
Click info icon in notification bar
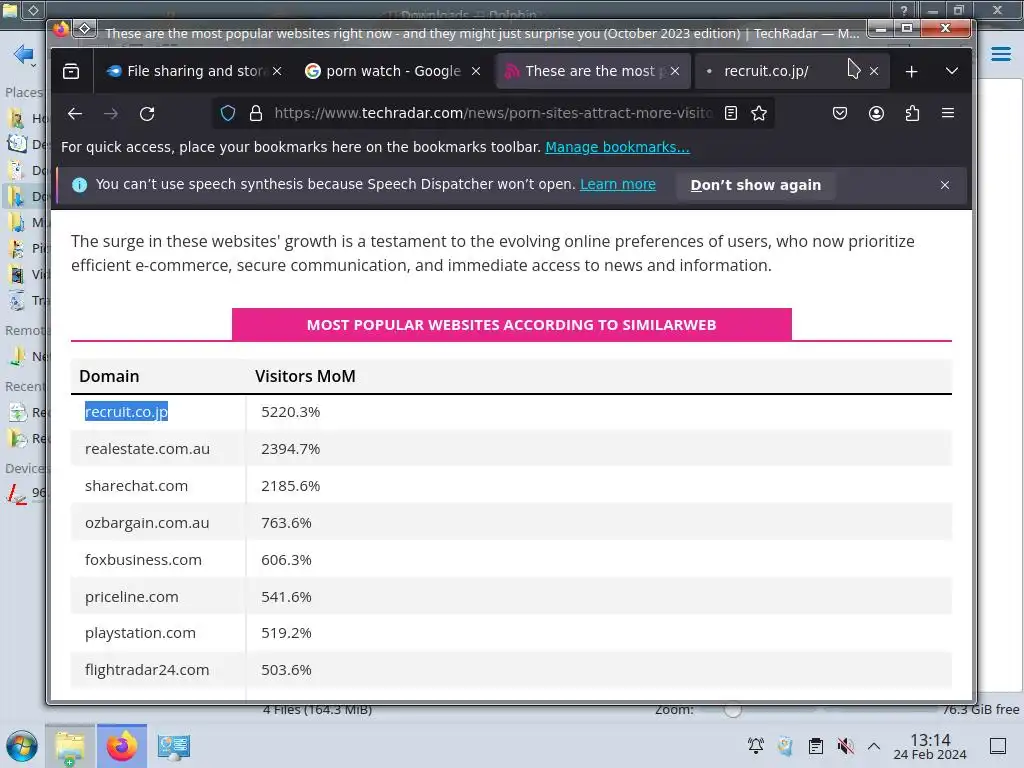click(x=80, y=185)
